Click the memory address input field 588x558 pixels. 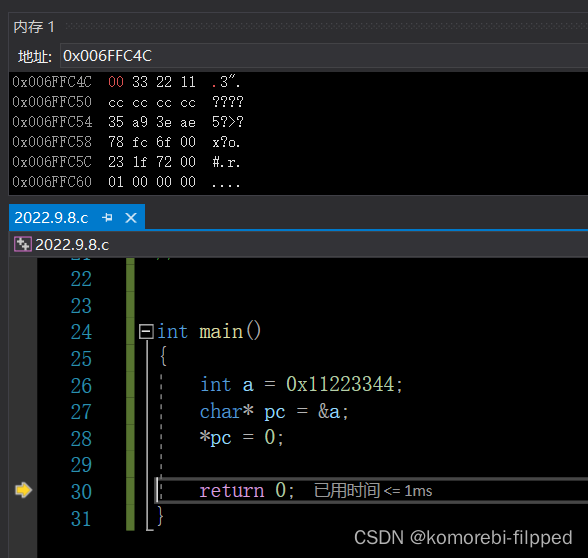point(324,56)
